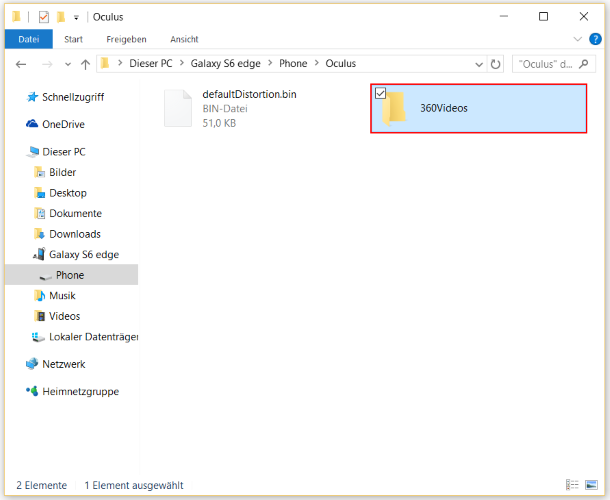Open the Musik folder in the sidebar
610x500 pixels.
click(54, 296)
